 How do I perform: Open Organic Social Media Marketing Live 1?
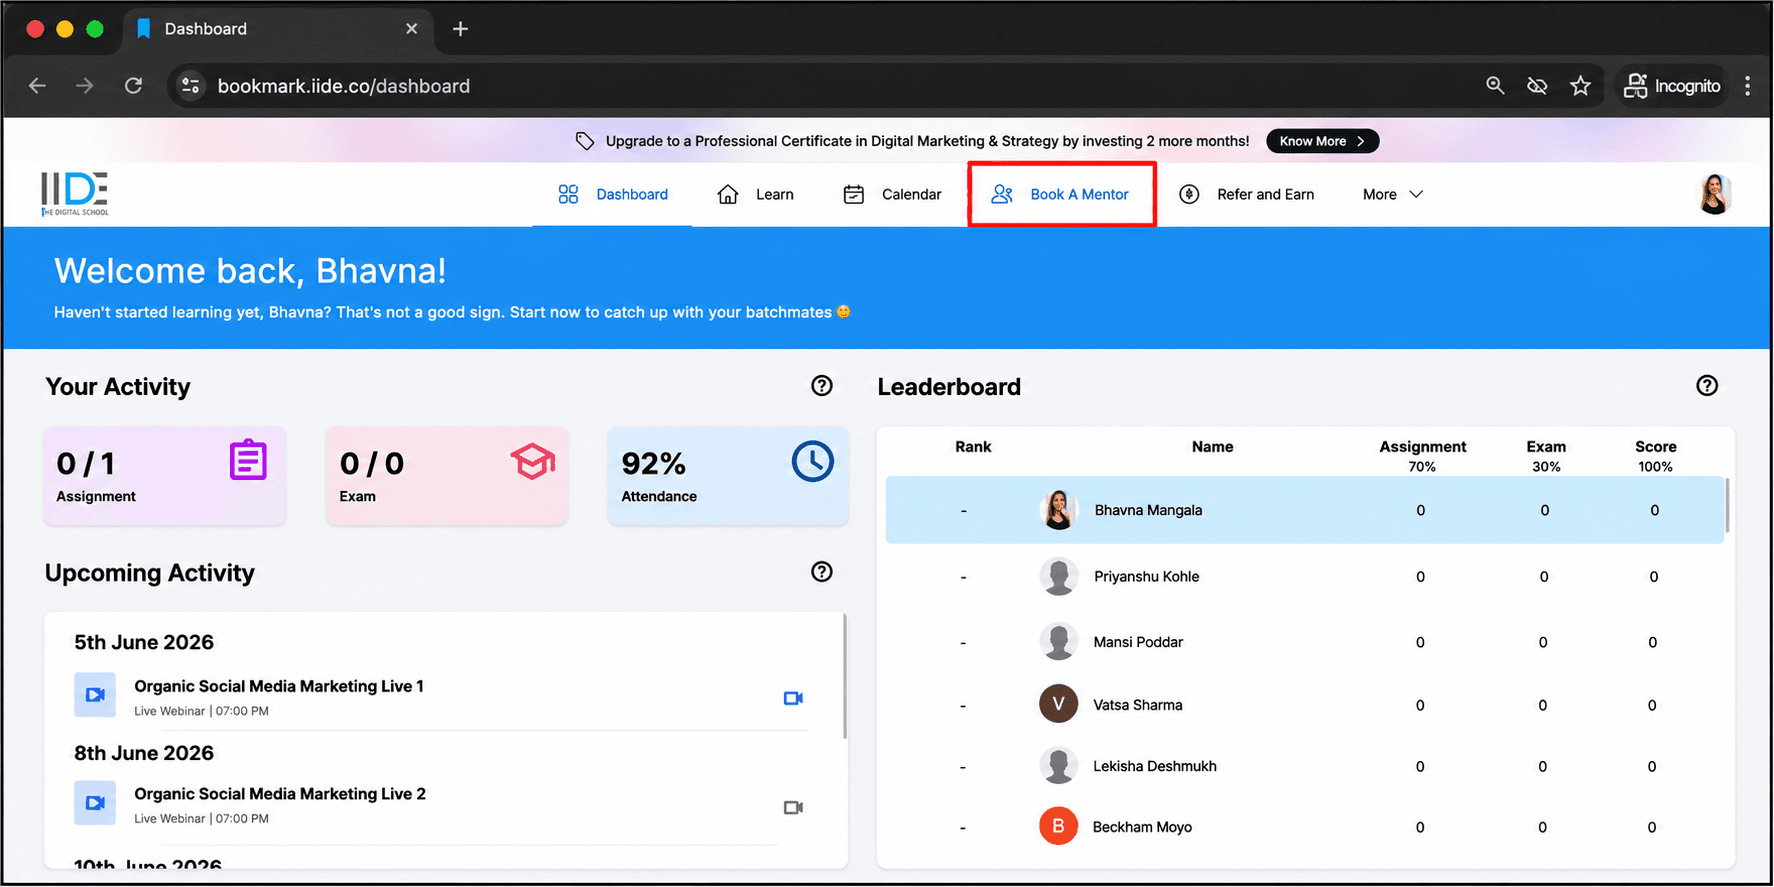[x=279, y=686]
